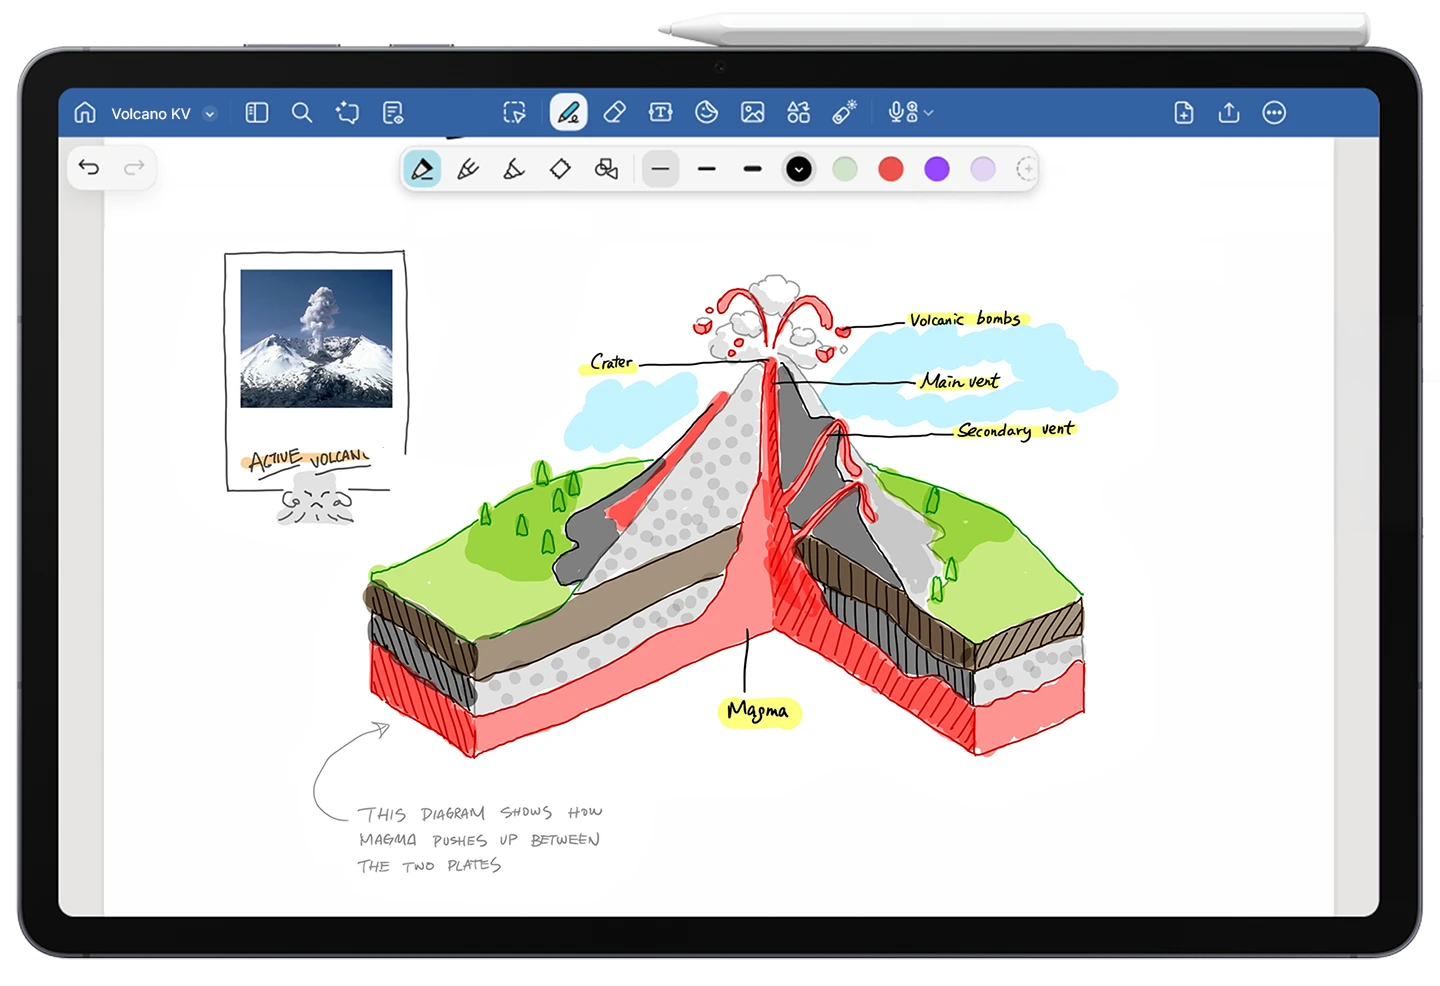Screen dimensions: 1440x986
Task: Choose the fountain pen style
Action: pos(422,169)
